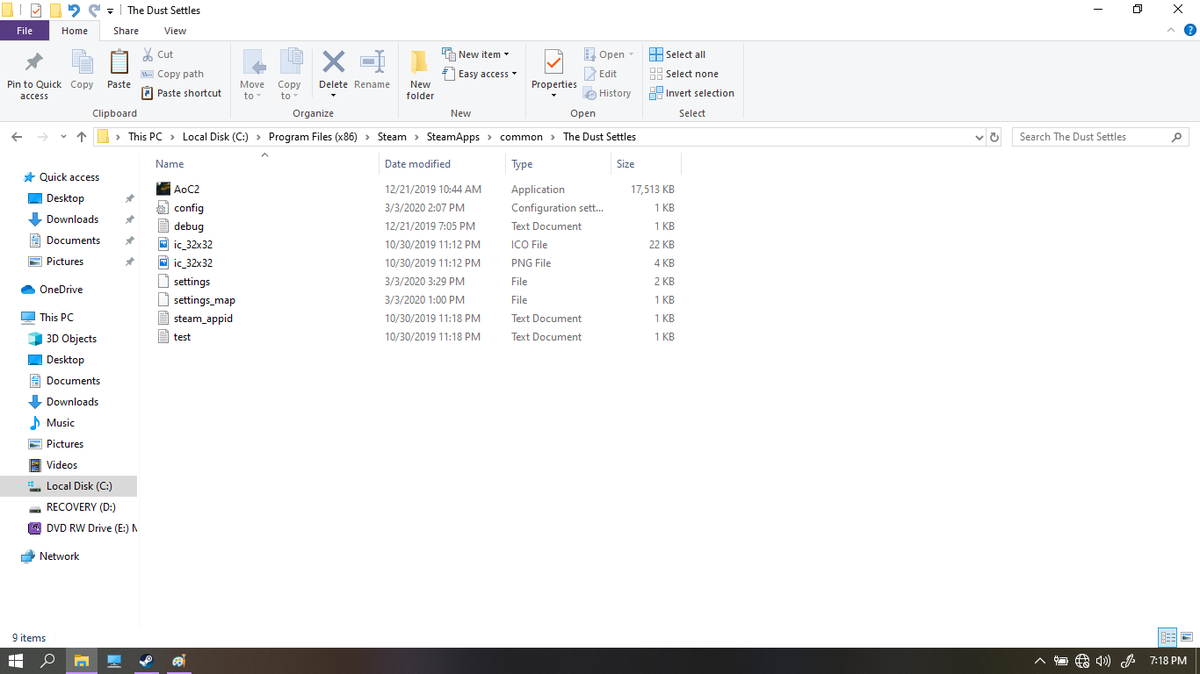Image resolution: width=1200 pixels, height=674 pixels.
Task: Refresh The Dust Settles folder
Action: pyautogui.click(x=995, y=137)
